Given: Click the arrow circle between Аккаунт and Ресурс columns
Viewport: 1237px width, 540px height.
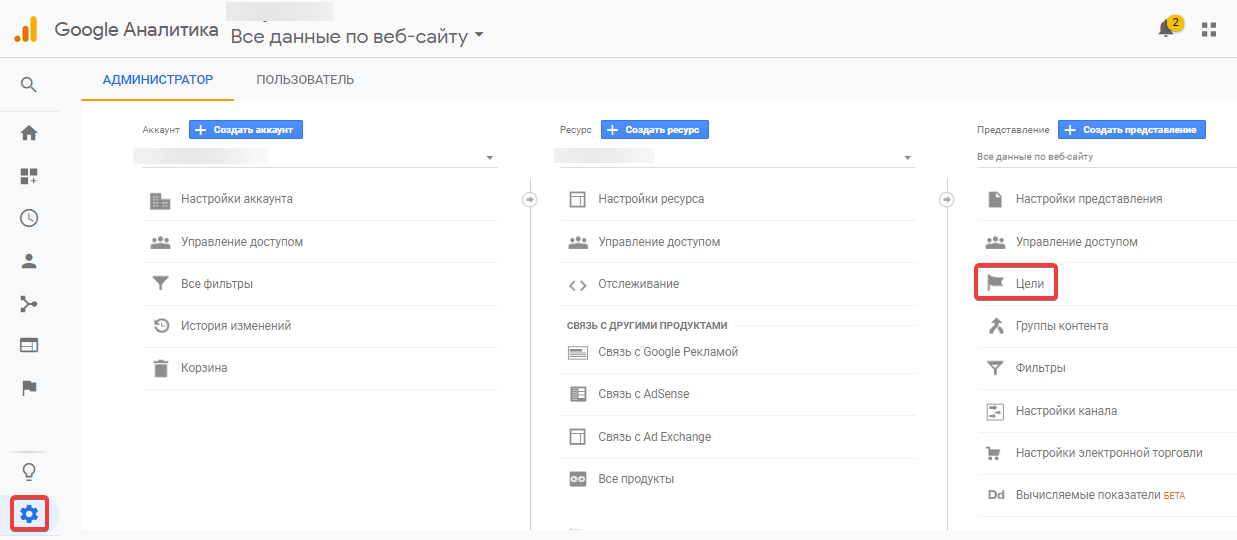Looking at the screenshot, I should 530,200.
